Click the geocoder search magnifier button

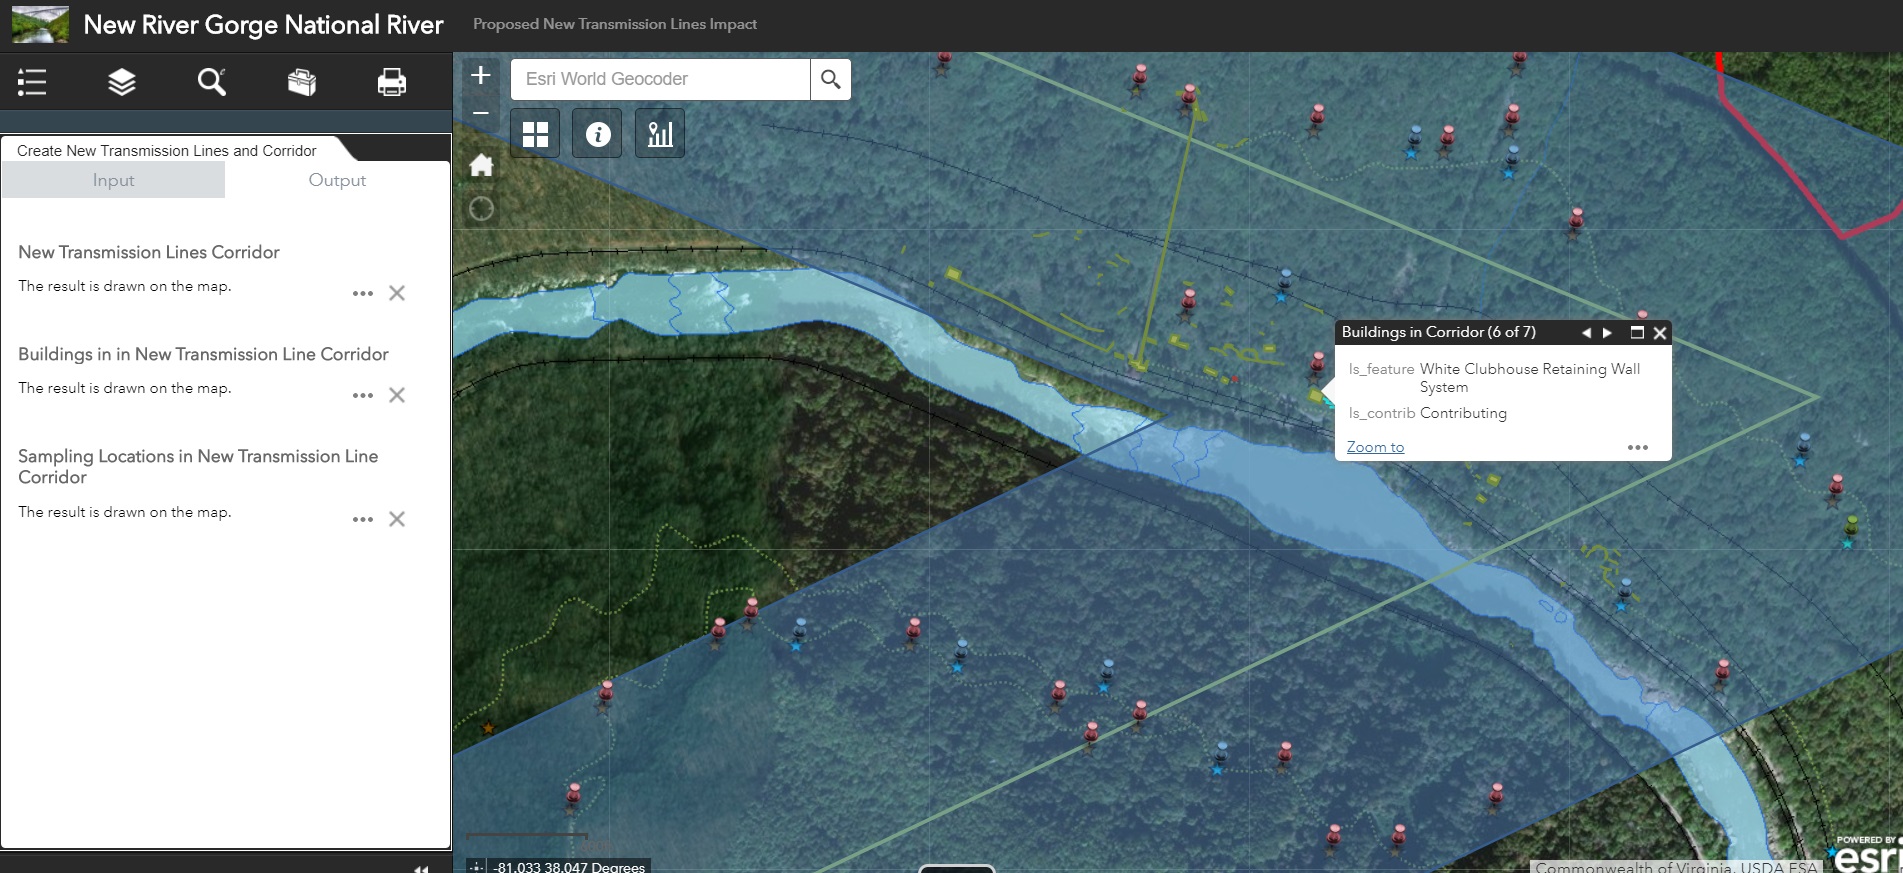point(830,79)
